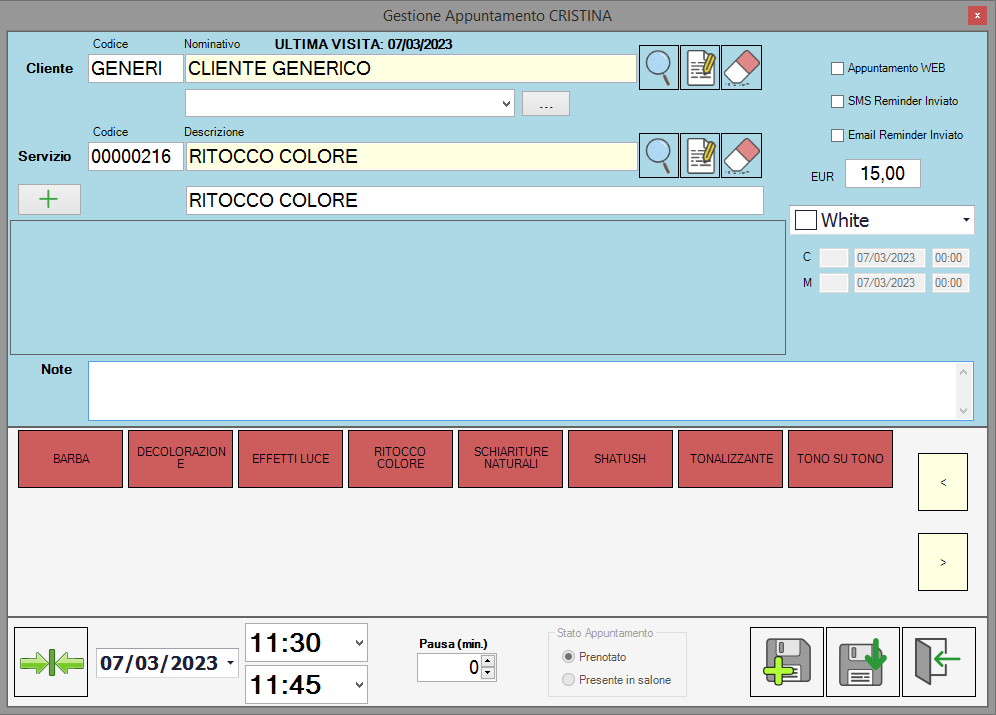The image size is (996, 715).
Task: Save as new with floppy plus icon
Action: click(786, 662)
